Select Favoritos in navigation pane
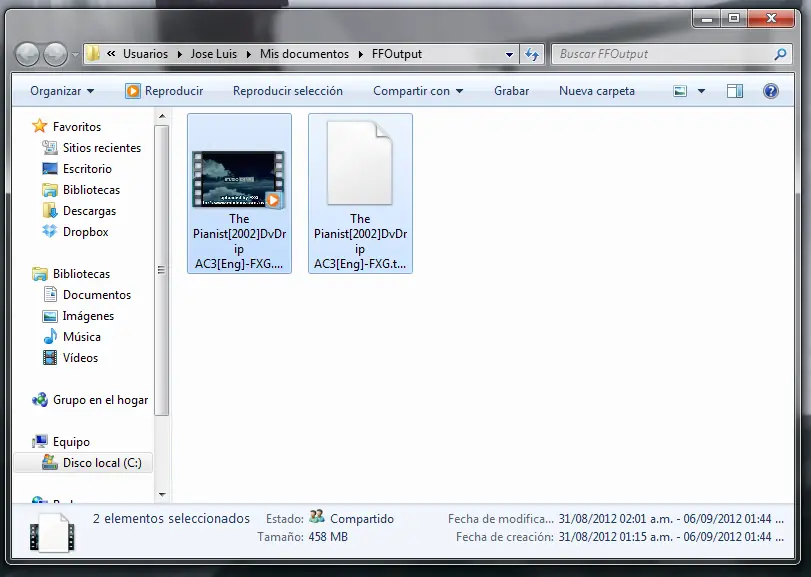Screen dimensions: 811x577 pos(77,127)
